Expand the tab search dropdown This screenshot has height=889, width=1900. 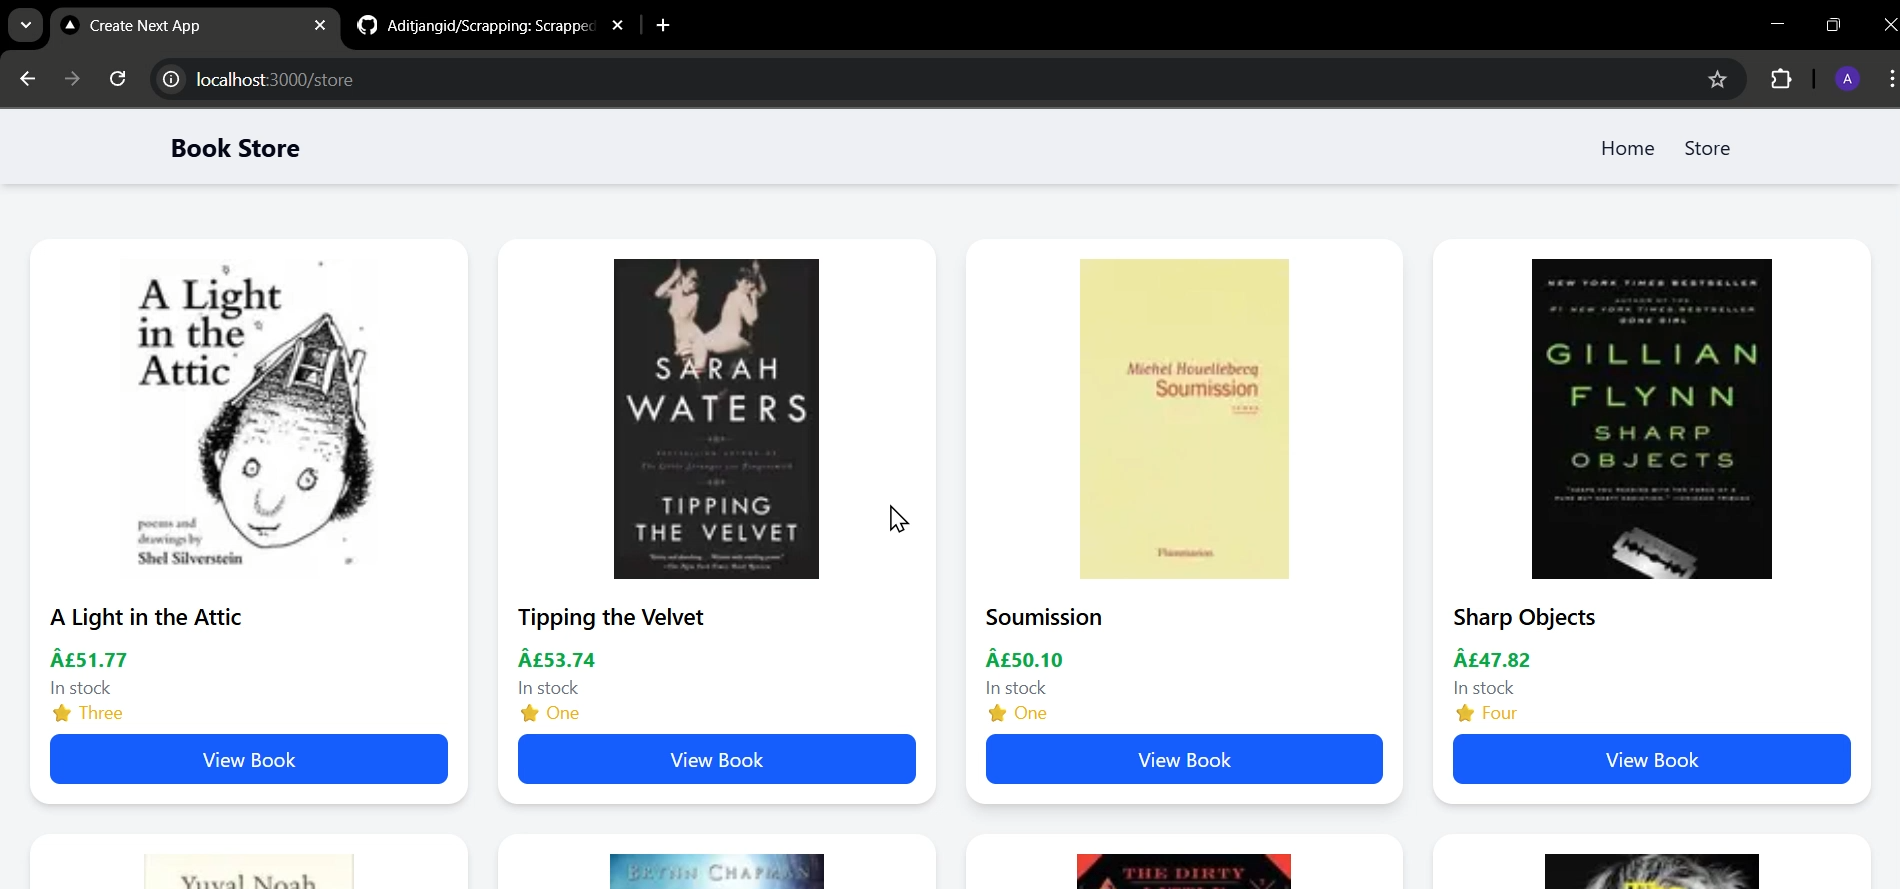tap(26, 25)
